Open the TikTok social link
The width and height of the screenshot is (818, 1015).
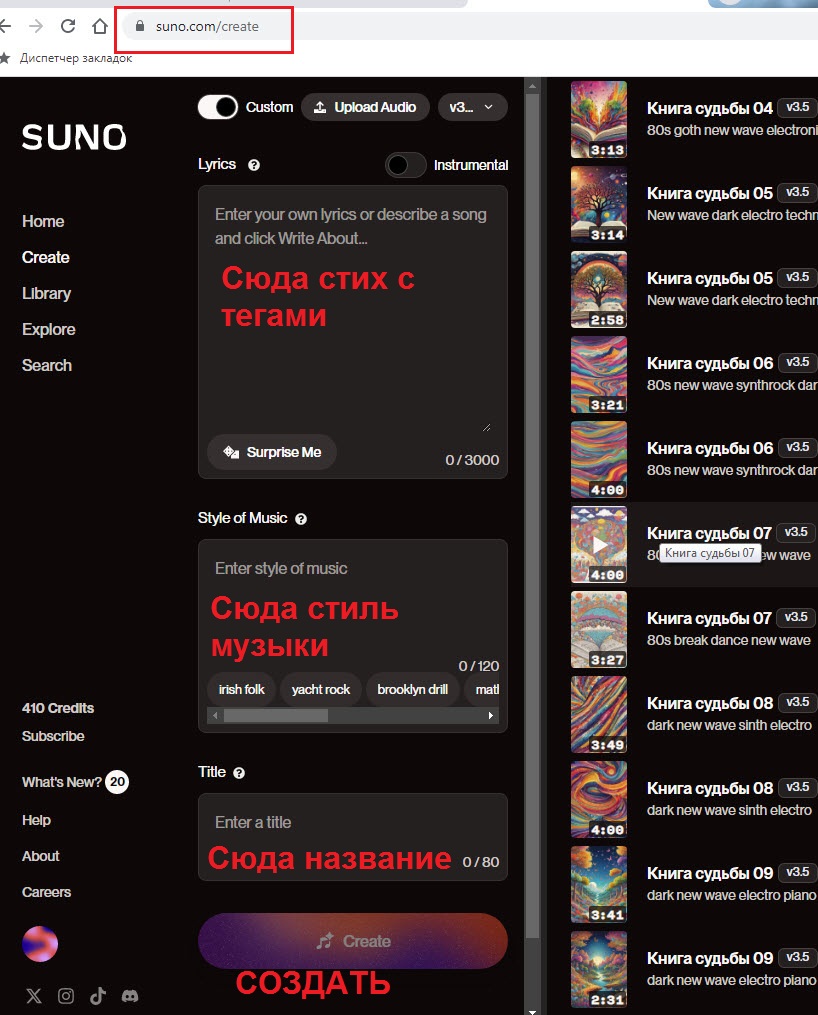pos(98,996)
